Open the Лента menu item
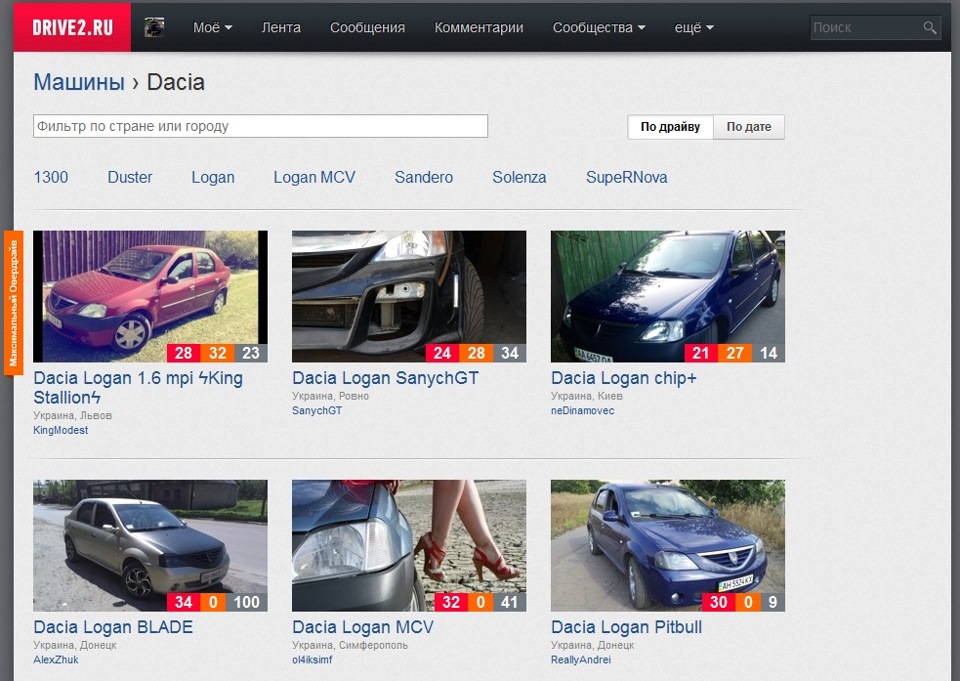The image size is (960, 681). tap(281, 28)
